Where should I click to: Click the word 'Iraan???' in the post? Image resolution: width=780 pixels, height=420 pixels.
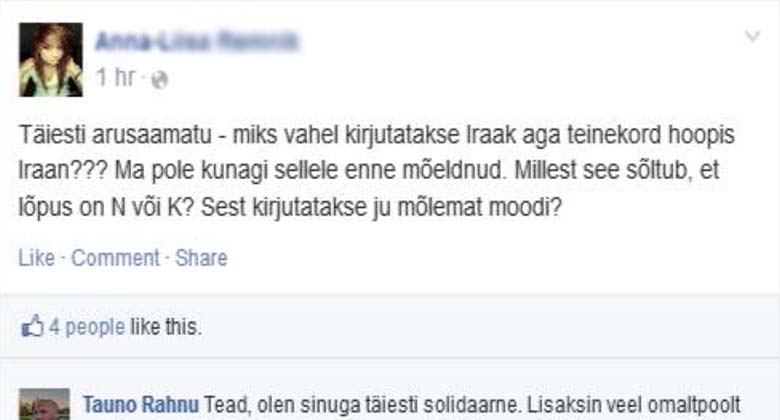63,171
